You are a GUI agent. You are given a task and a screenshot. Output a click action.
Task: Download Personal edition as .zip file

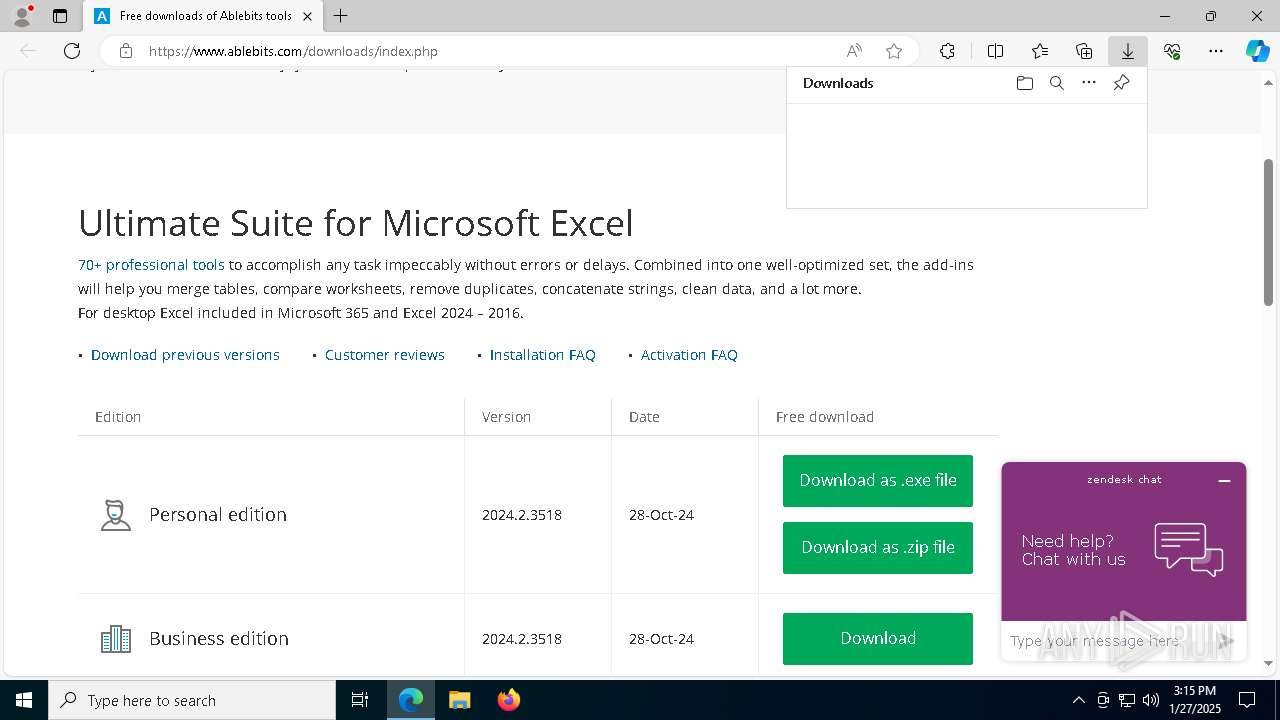click(878, 548)
